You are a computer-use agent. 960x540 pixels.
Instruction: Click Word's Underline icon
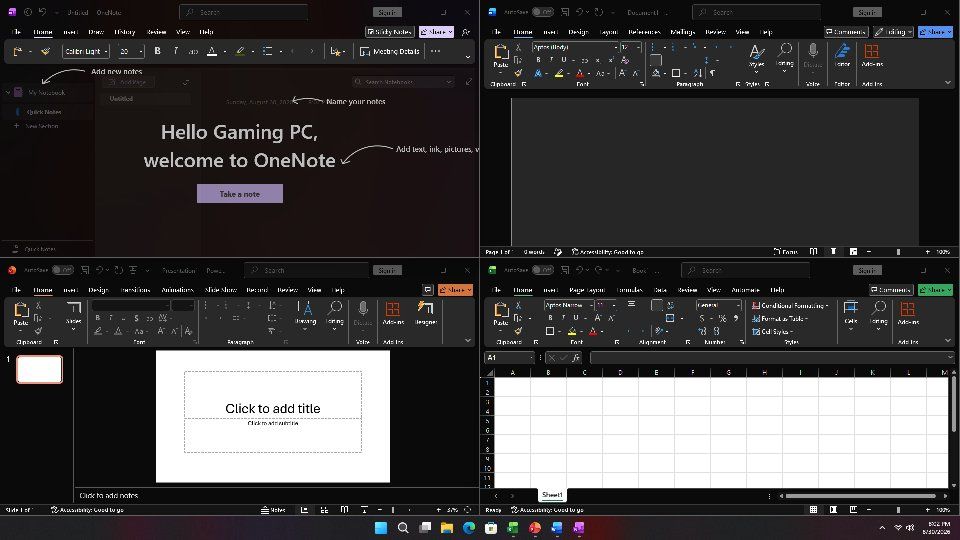click(564, 60)
